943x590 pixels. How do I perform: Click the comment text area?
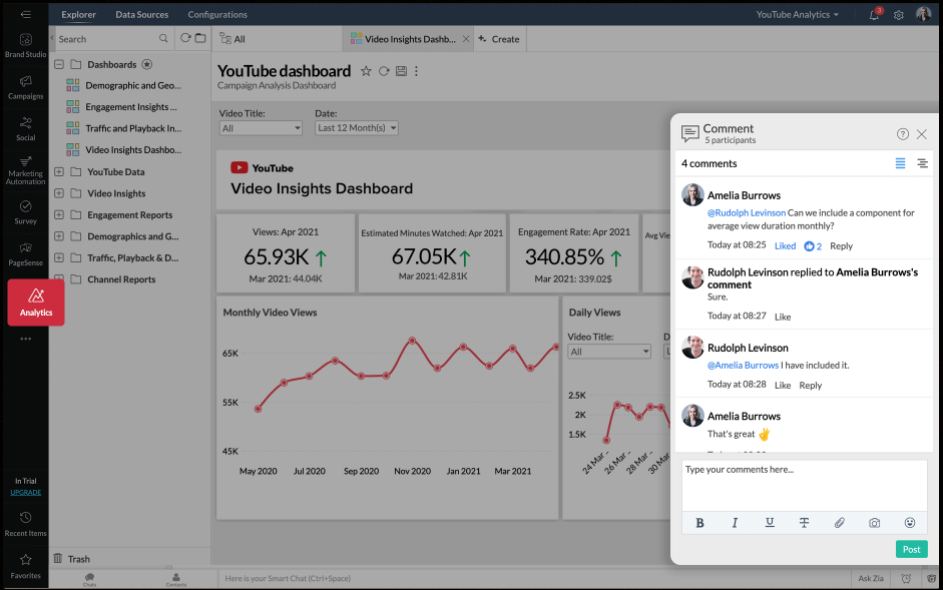click(x=804, y=485)
